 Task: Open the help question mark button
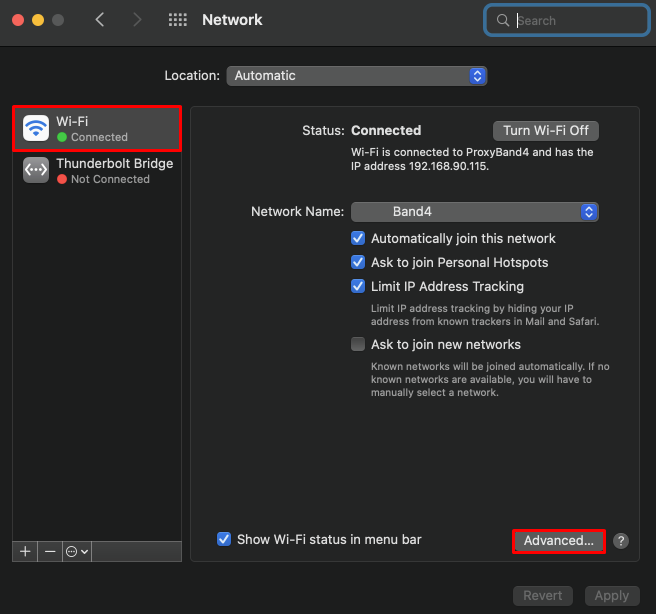tap(621, 541)
